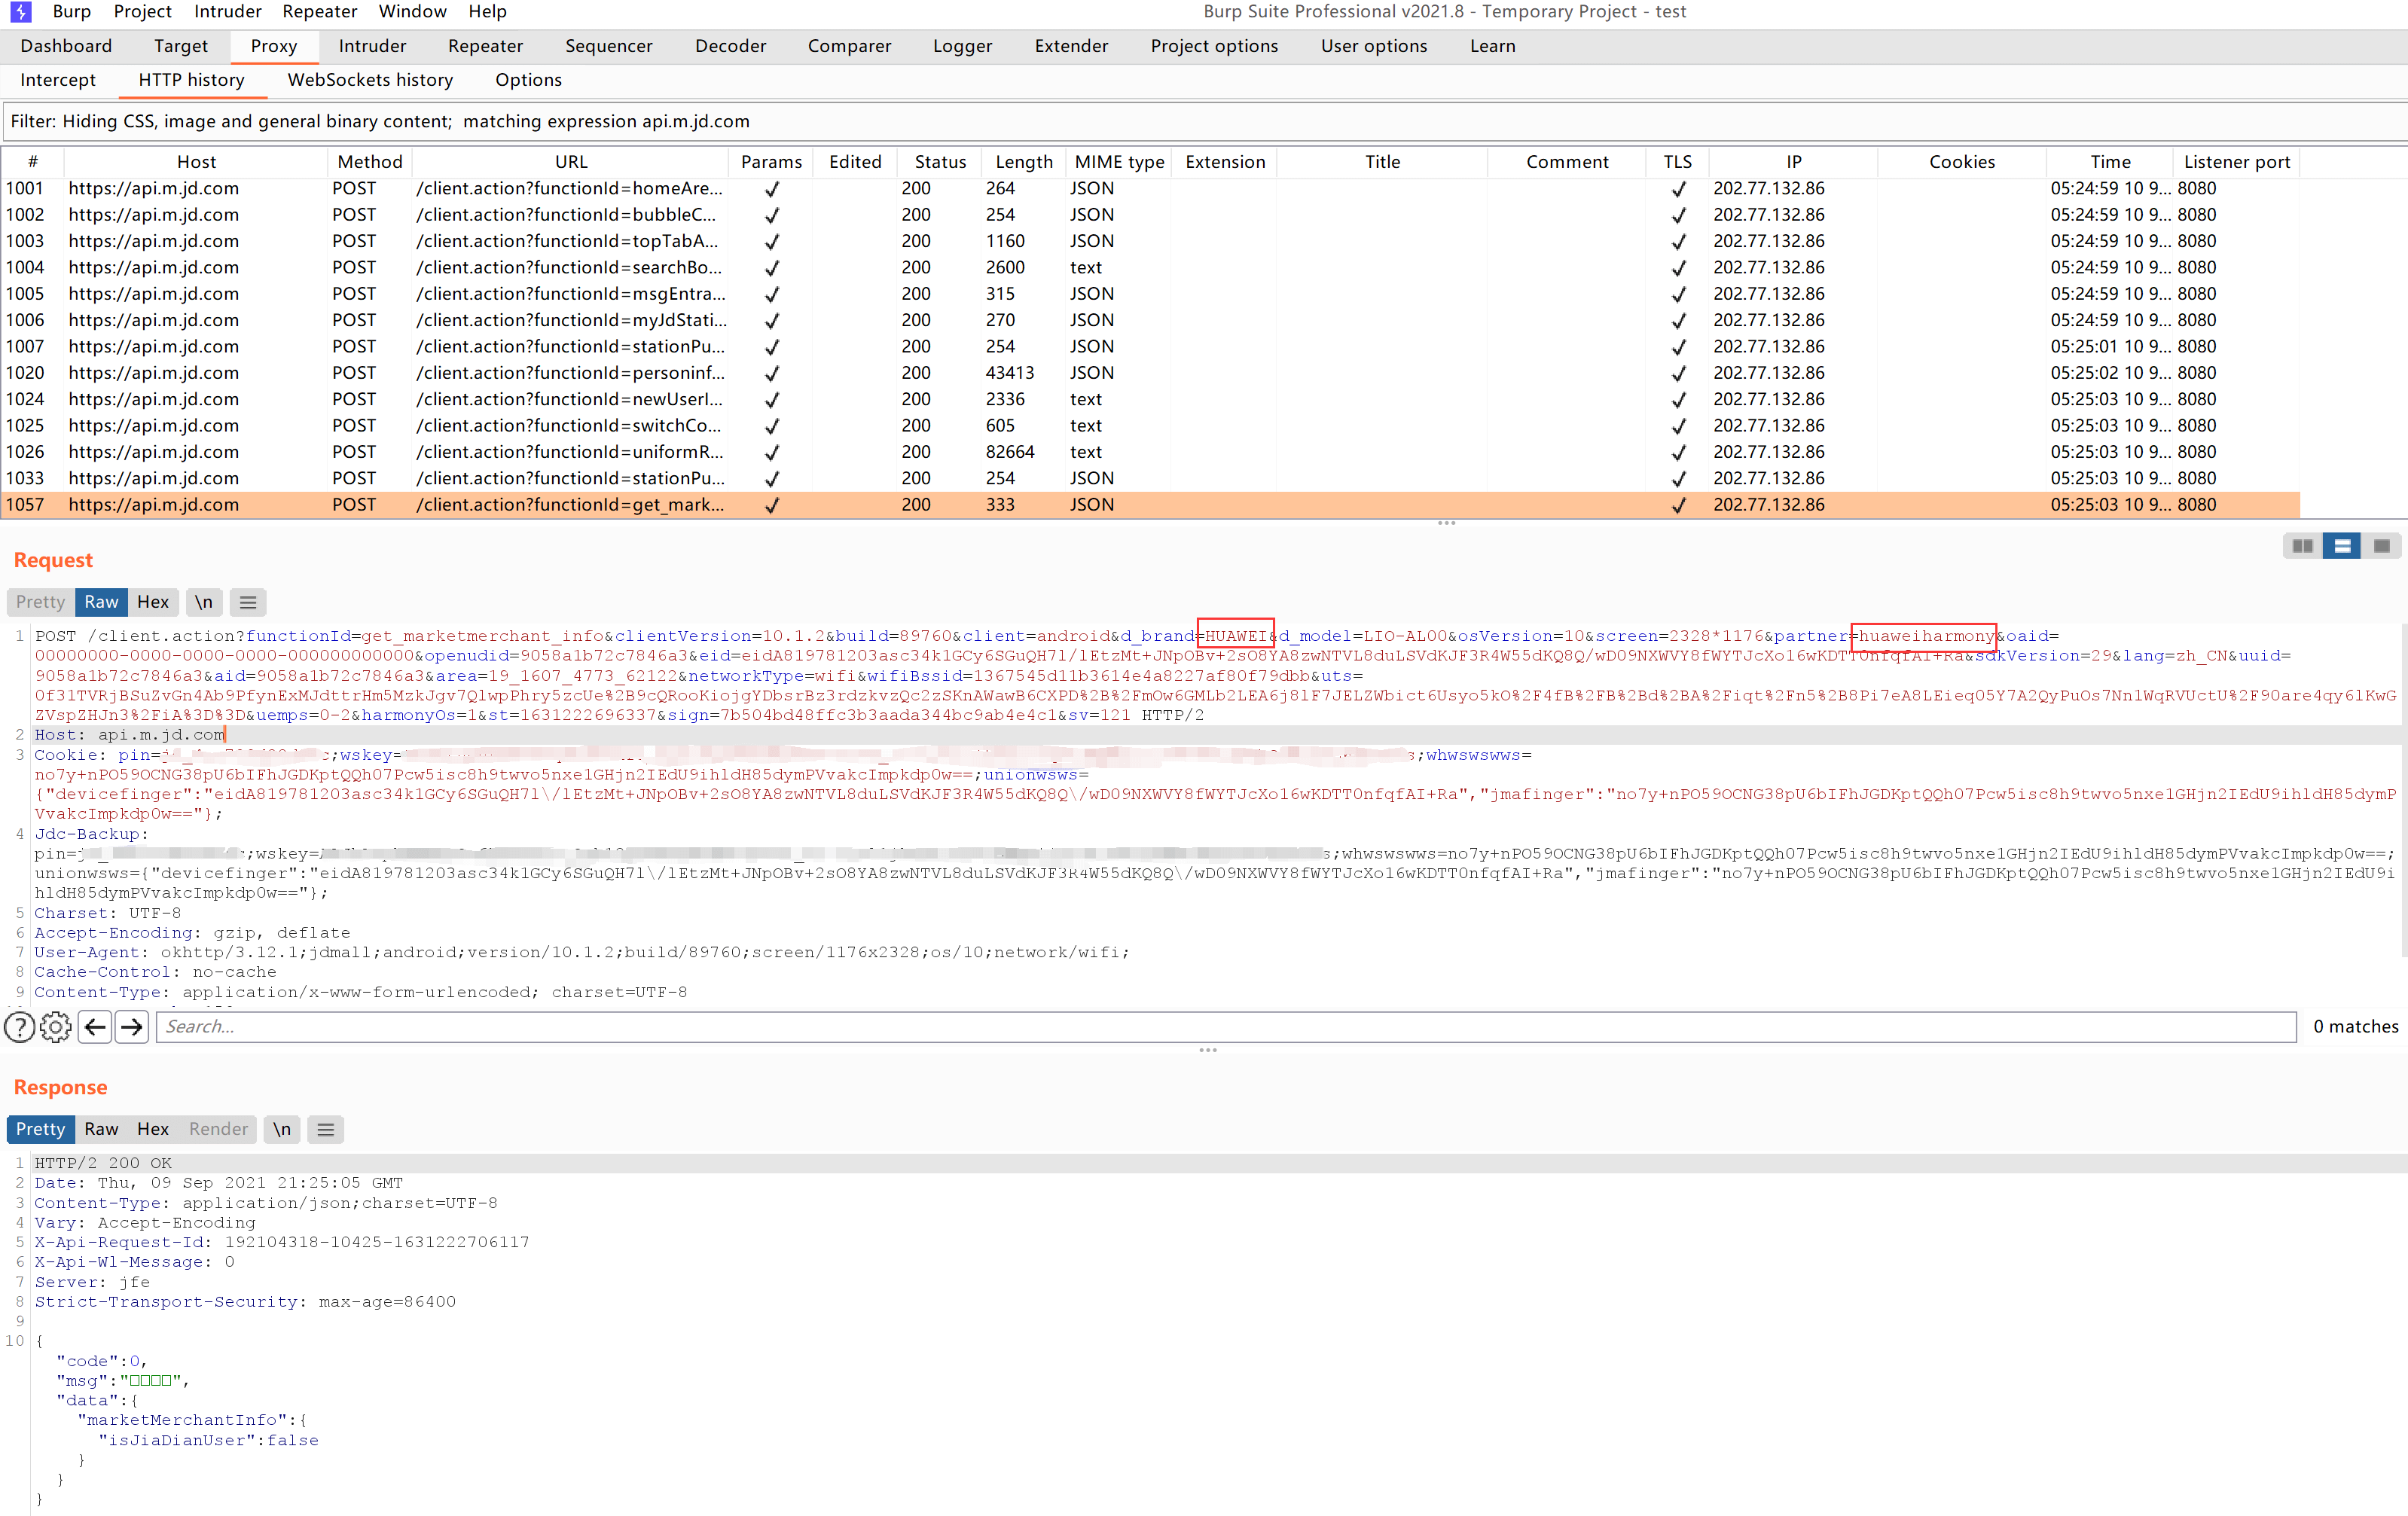Image resolution: width=2408 pixels, height=1516 pixels.
Task: Sort history by URL column
Action: click(571, 162)
